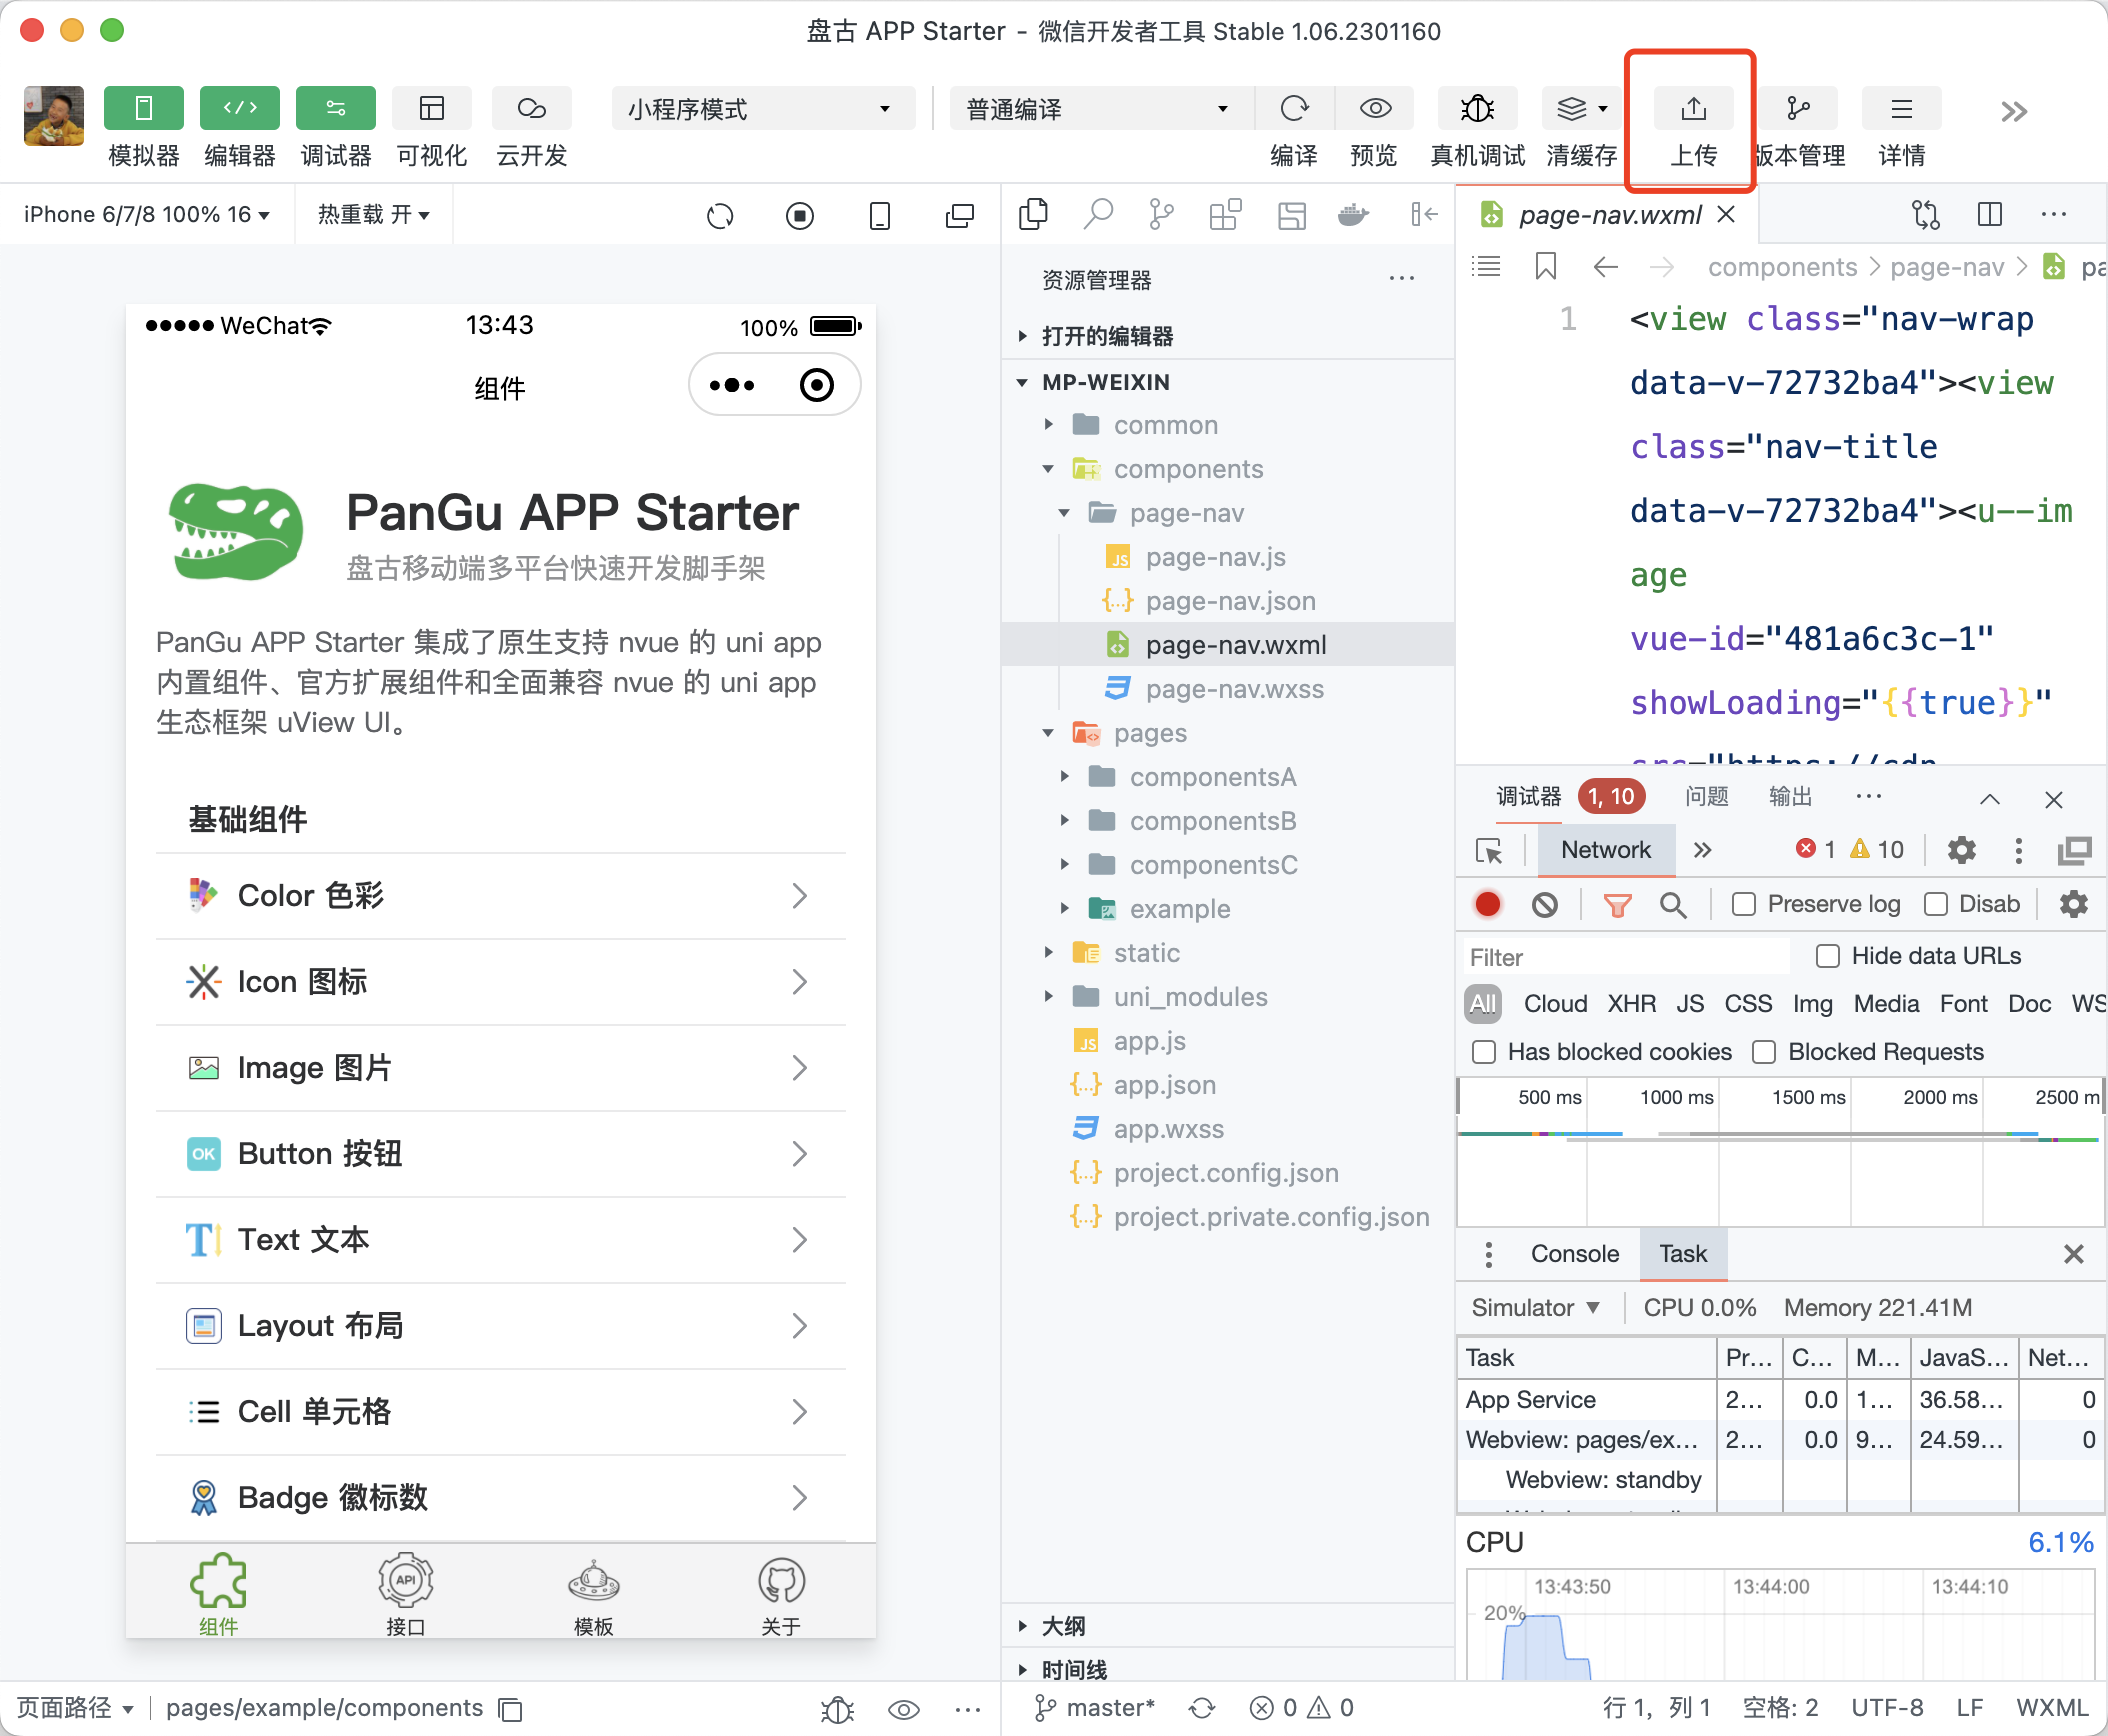2108x1736 pixels.
Task: Open page-nav.js file
Action: click(x=1228, y=557)
